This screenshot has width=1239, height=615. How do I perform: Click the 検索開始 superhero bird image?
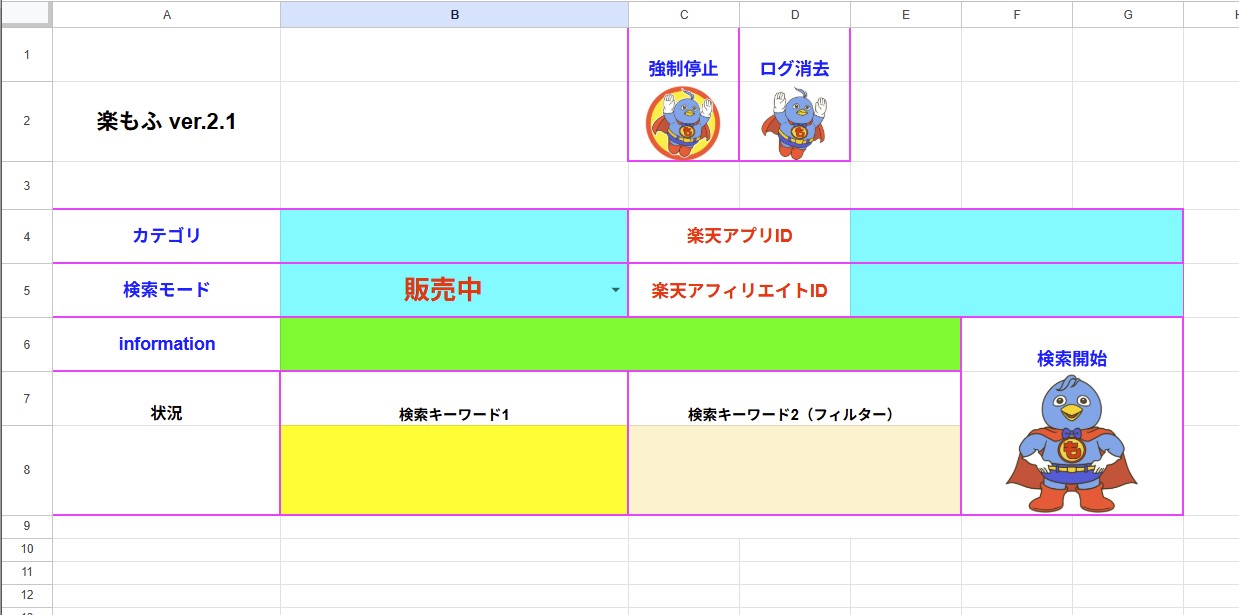pyautogui.click(x=1071, y=444)
